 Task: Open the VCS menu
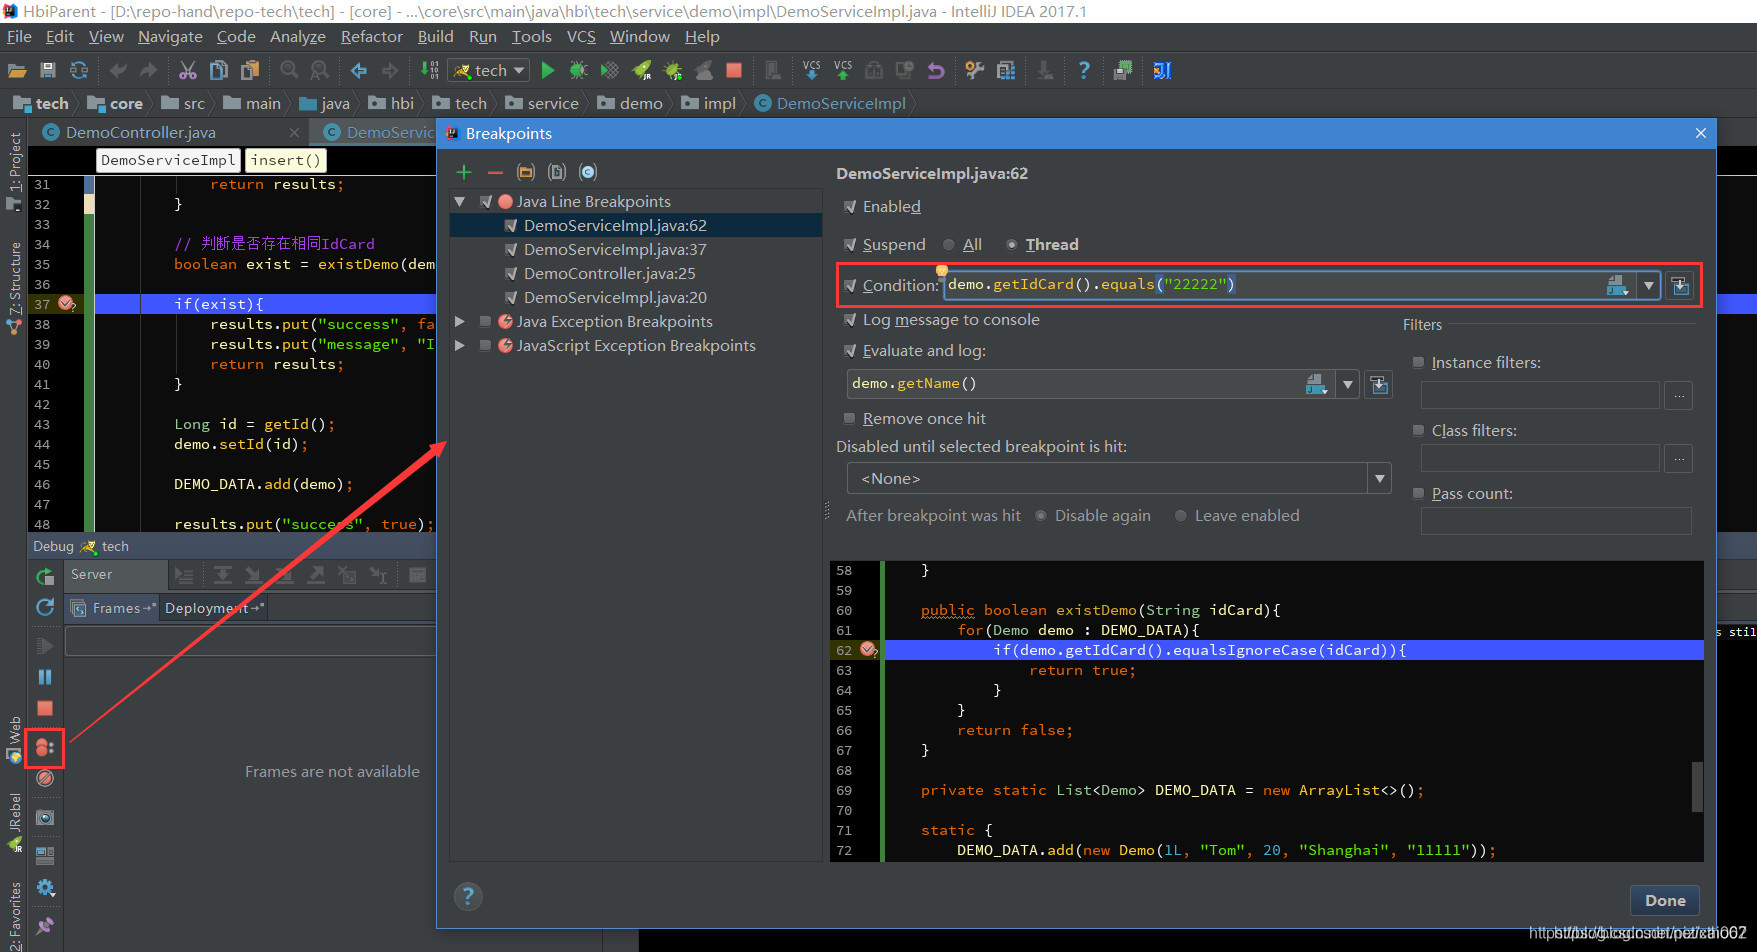[x=581, y=37]
